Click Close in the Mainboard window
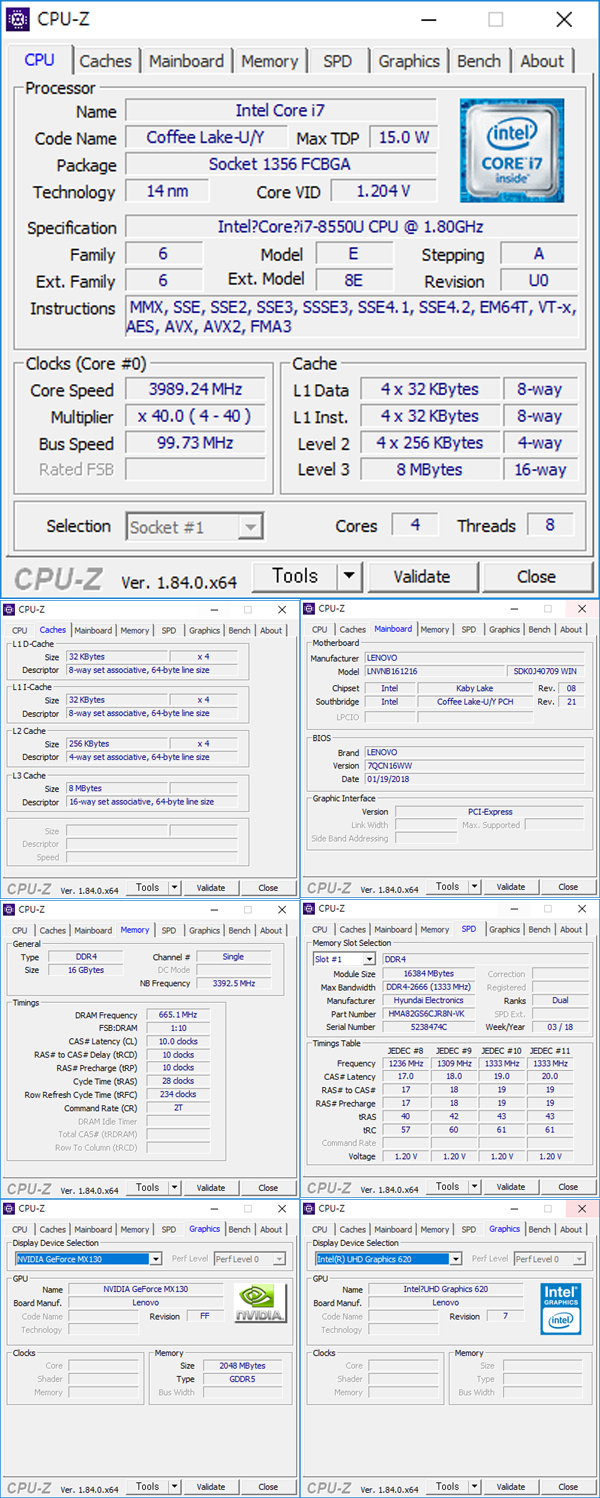This screenshot has width=600, height=1498. 568,887
